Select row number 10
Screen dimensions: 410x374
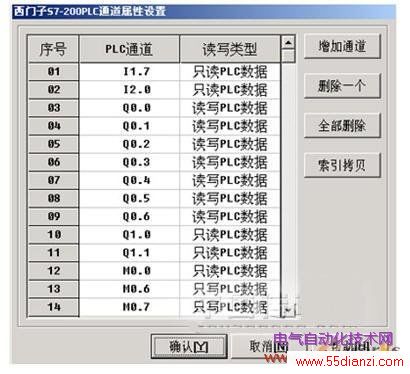54,235
